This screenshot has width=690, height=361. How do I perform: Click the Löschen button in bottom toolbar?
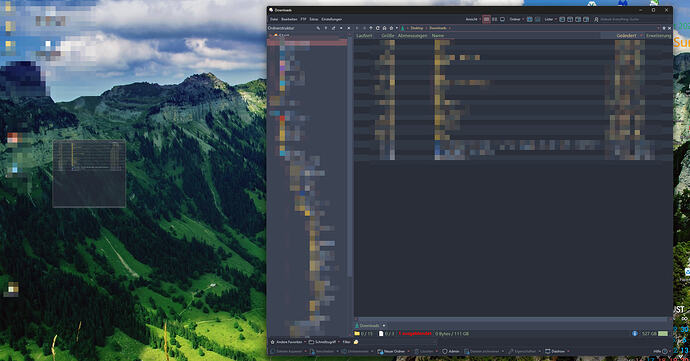[425, 351]
